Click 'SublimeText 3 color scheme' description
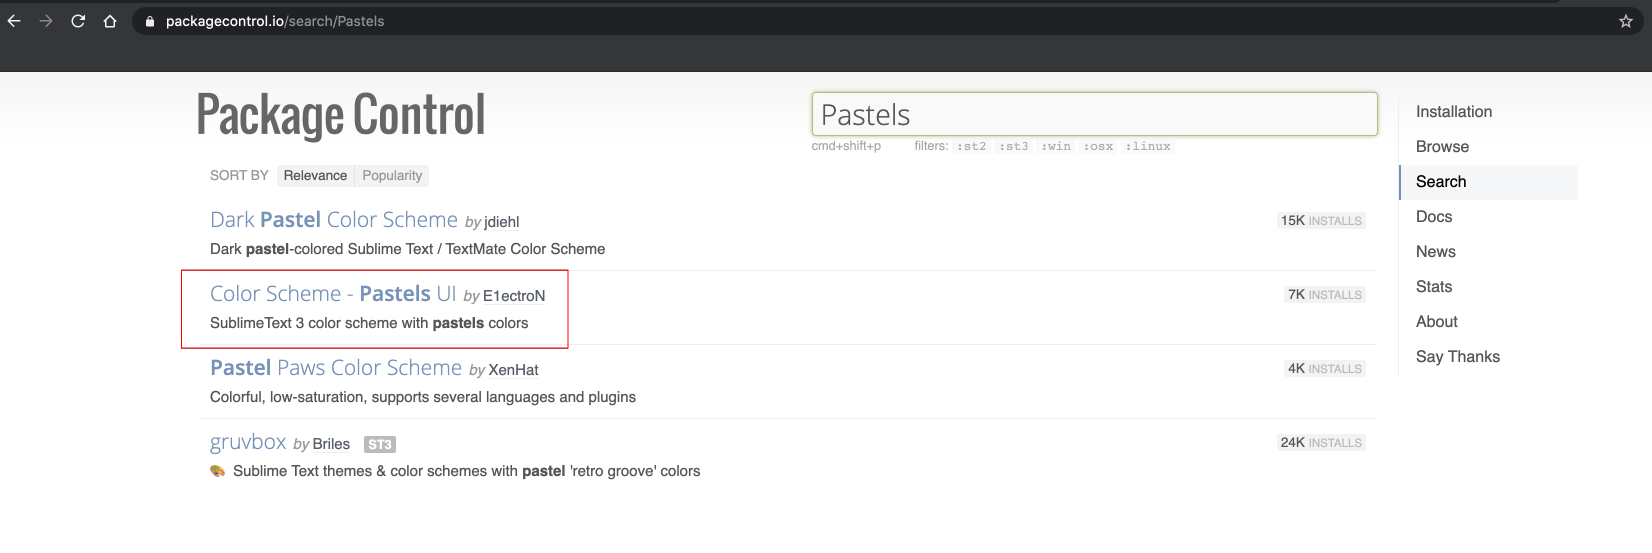 click(369, 323)
